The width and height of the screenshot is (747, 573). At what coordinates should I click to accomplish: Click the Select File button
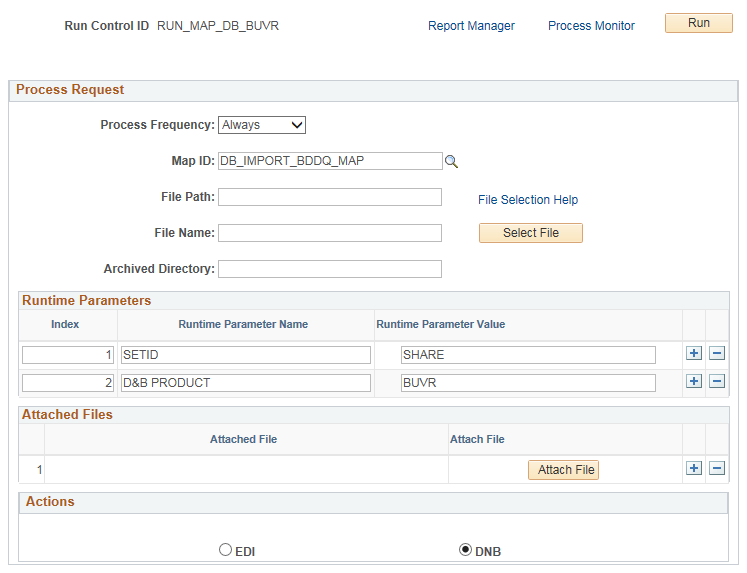click(531, 233)
